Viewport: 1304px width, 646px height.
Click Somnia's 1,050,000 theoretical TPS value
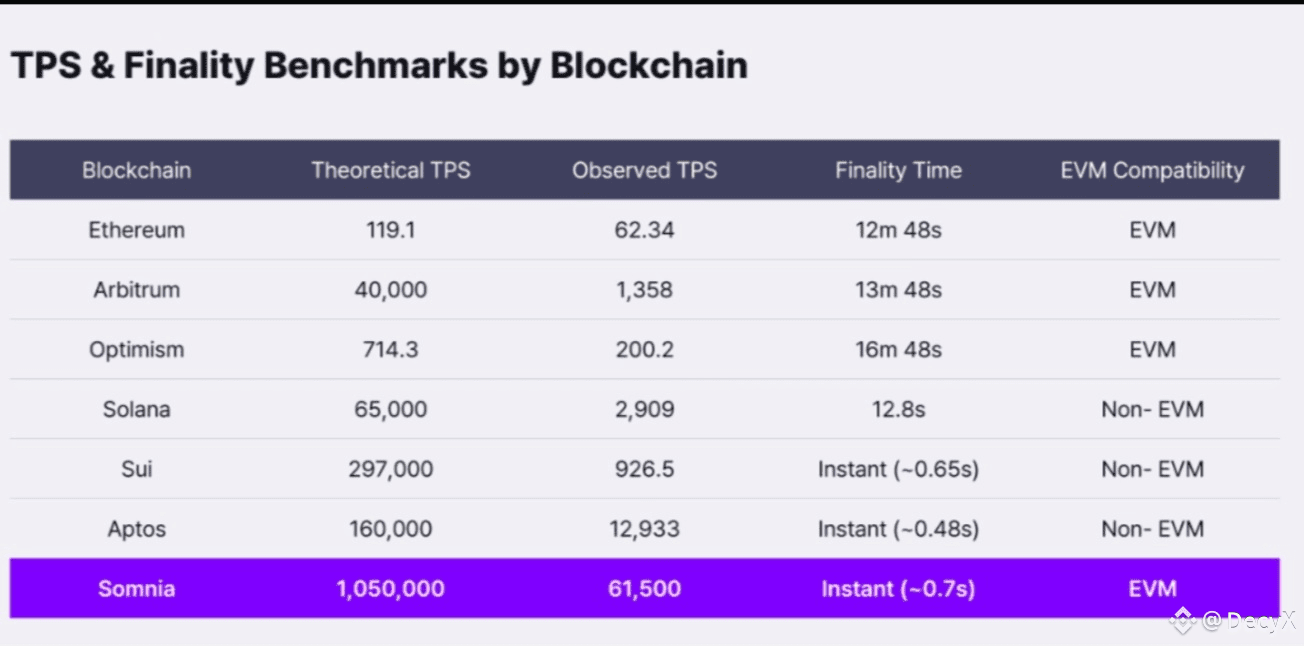click(x=390, y=589)
